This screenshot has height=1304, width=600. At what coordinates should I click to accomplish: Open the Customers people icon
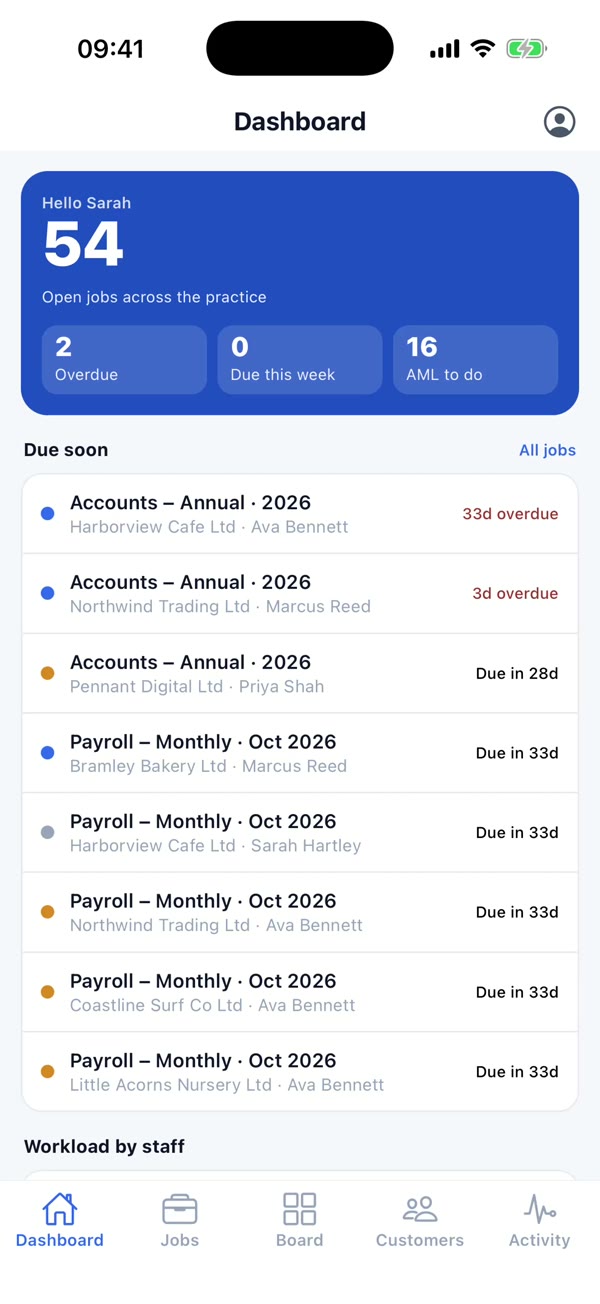pos(420,1210)
